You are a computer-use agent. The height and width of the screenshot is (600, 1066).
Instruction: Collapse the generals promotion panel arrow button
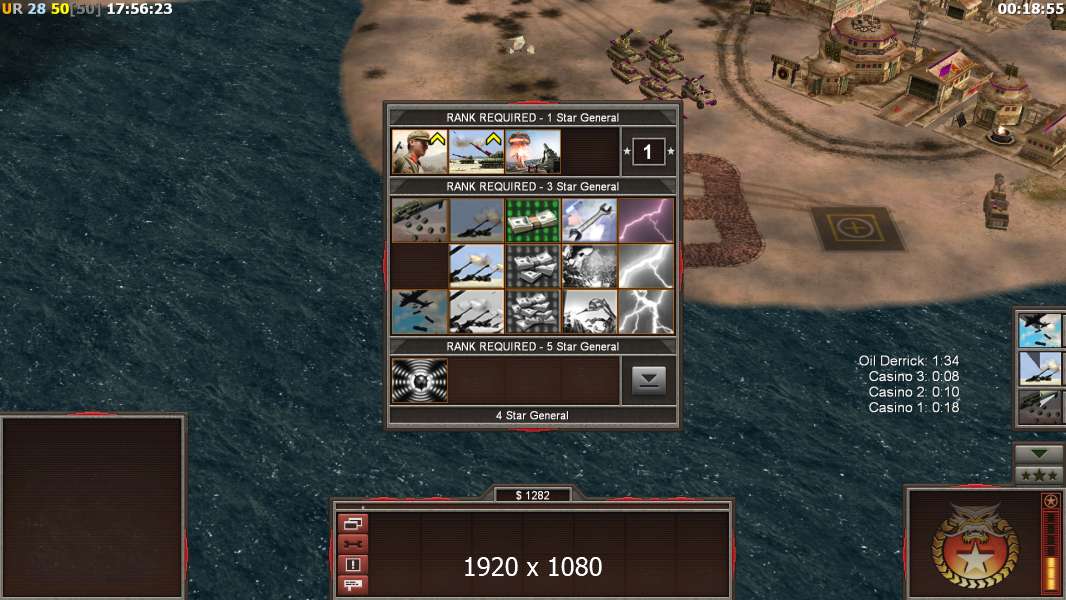(x=649, y=381)
